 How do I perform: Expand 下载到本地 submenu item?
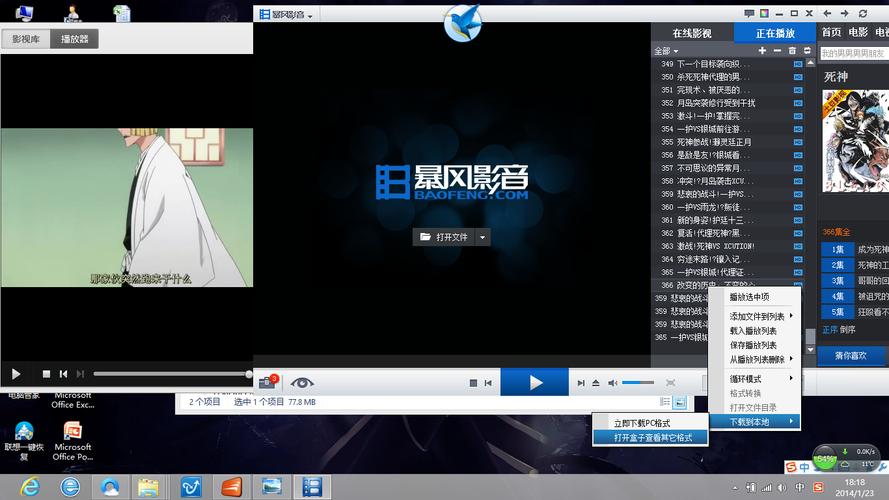(x=755, y=422)
